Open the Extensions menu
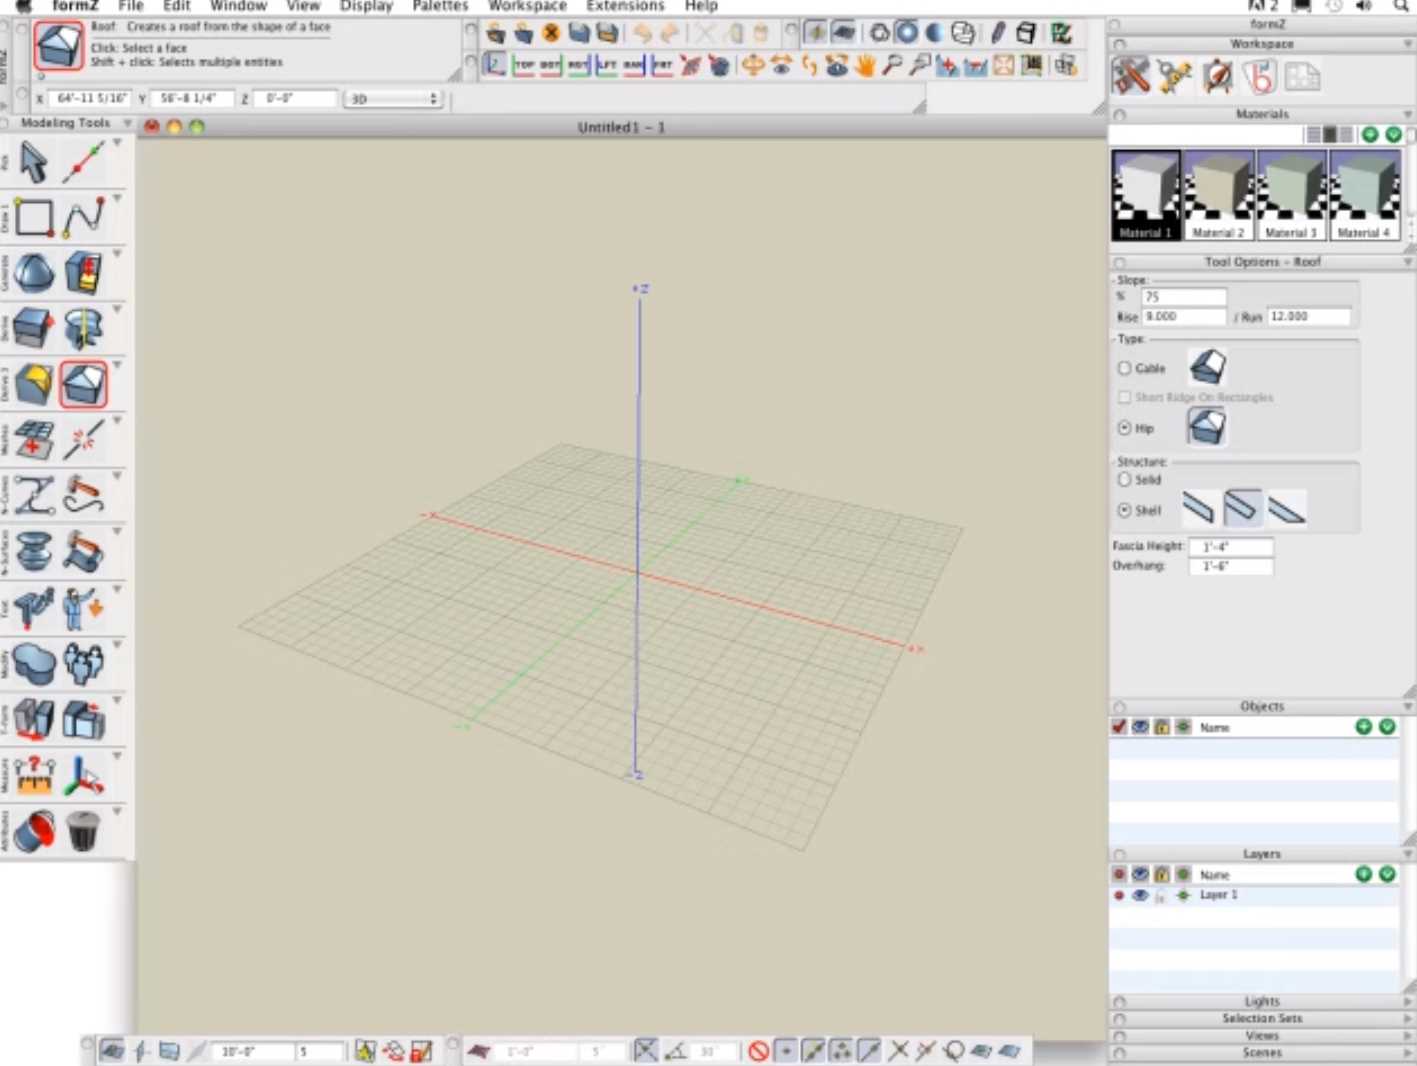This screenshot has width=1417, height=1066. (x=625, y=6)
